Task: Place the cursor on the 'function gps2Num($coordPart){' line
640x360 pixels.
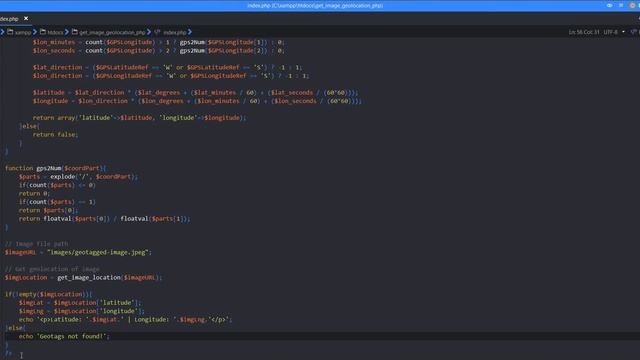Action: (56, 168)
